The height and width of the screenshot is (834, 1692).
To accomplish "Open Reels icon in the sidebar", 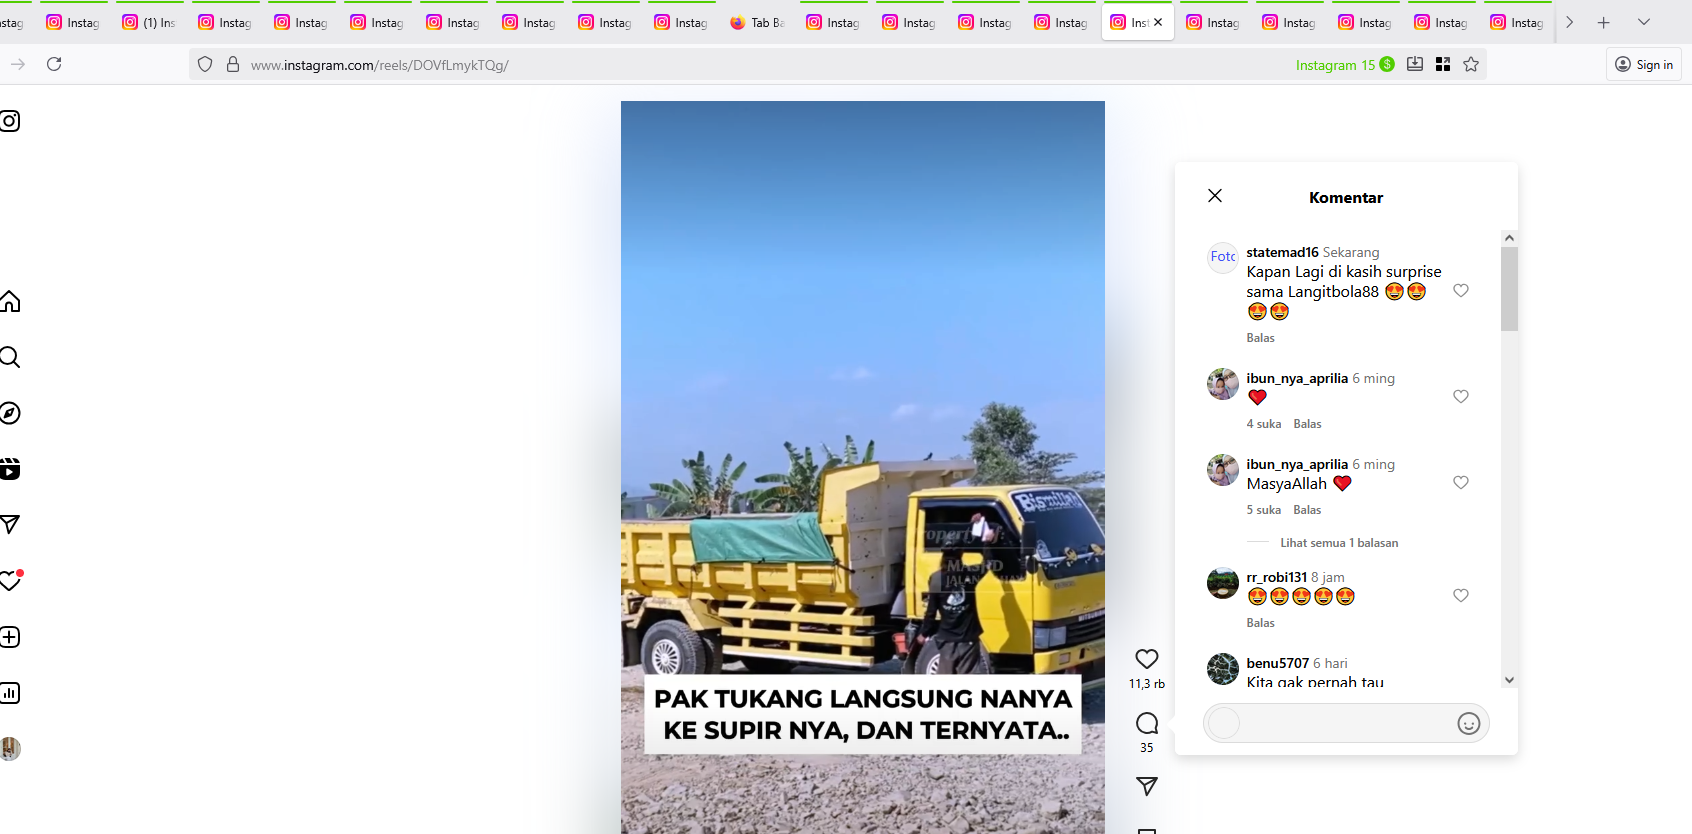I will tap(10, 469).
